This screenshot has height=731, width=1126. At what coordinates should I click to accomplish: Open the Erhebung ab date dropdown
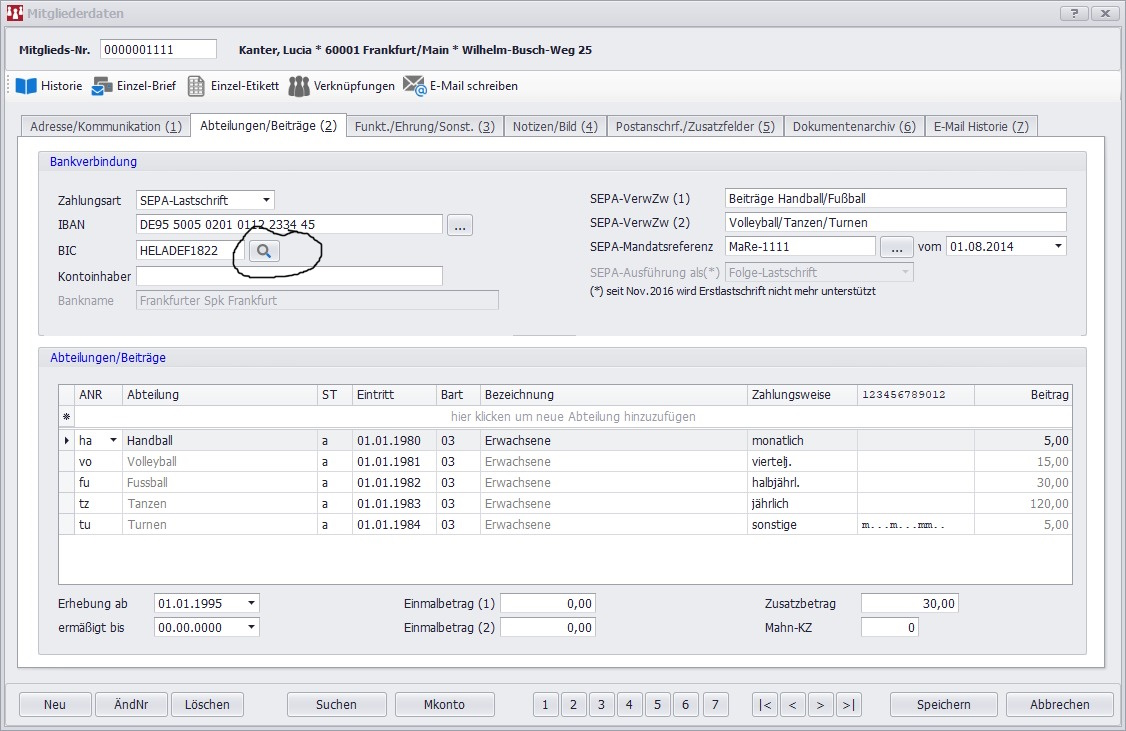pos(251,604)
